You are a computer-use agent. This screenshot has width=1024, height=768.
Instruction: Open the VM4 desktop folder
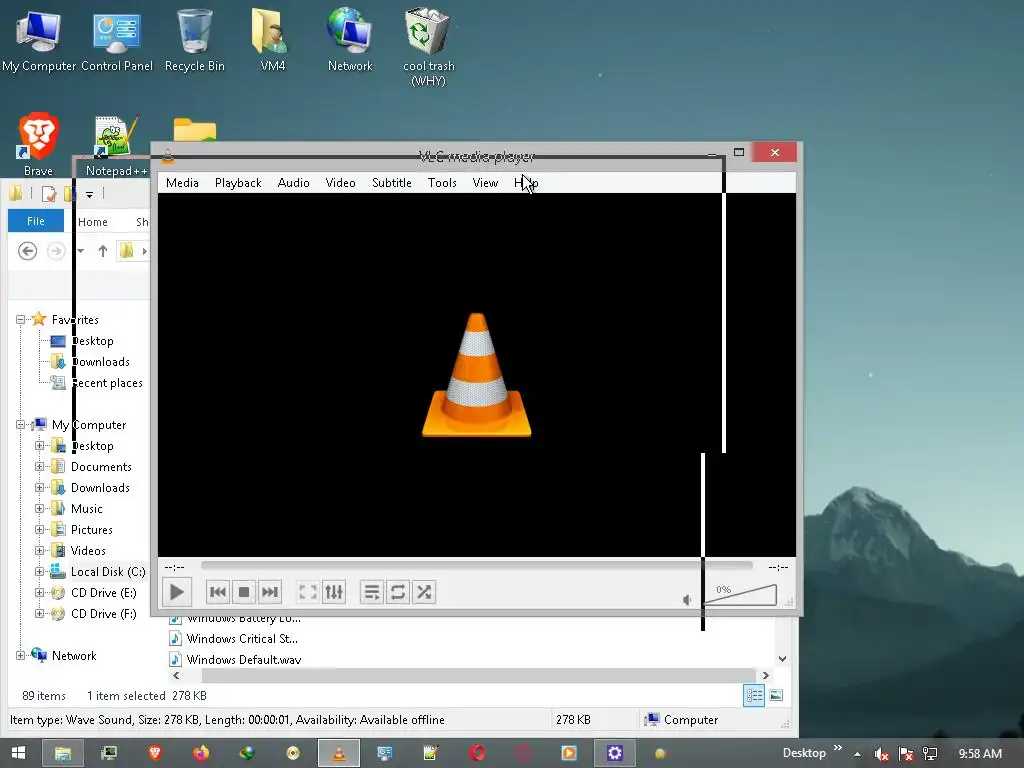pyautogui.click(x=272, y=40)
